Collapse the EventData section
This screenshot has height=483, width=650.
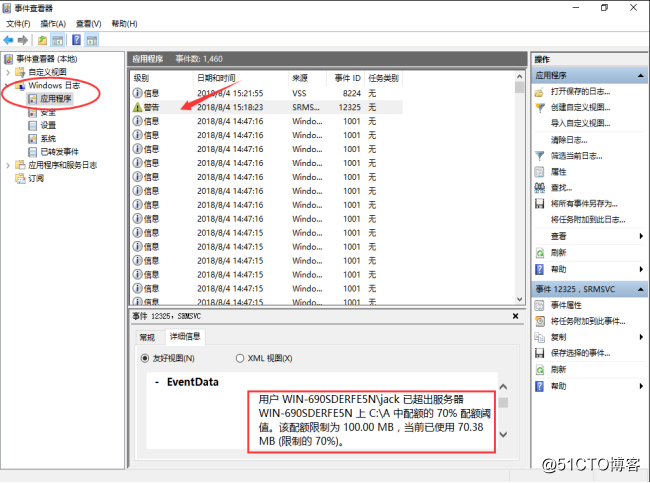click(157, 382)
